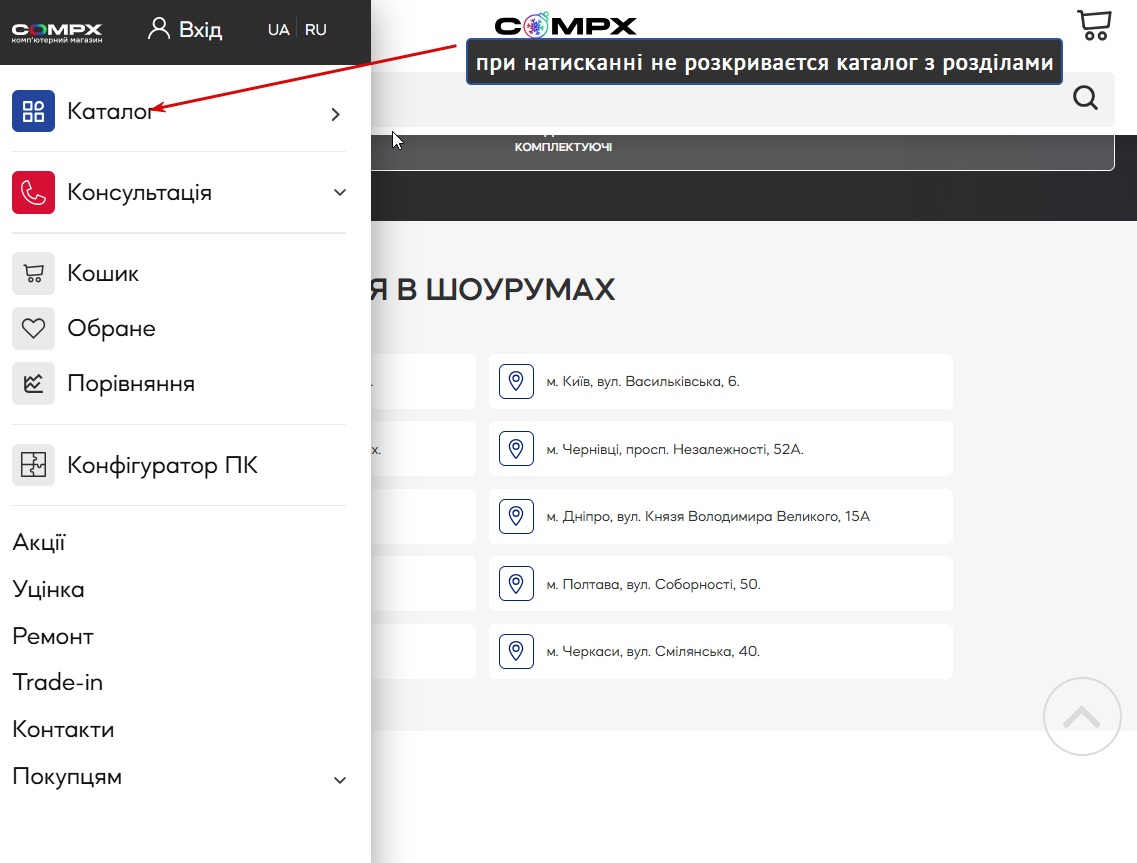Open the Кошик menu item
1137x863 pixels.
103,273
